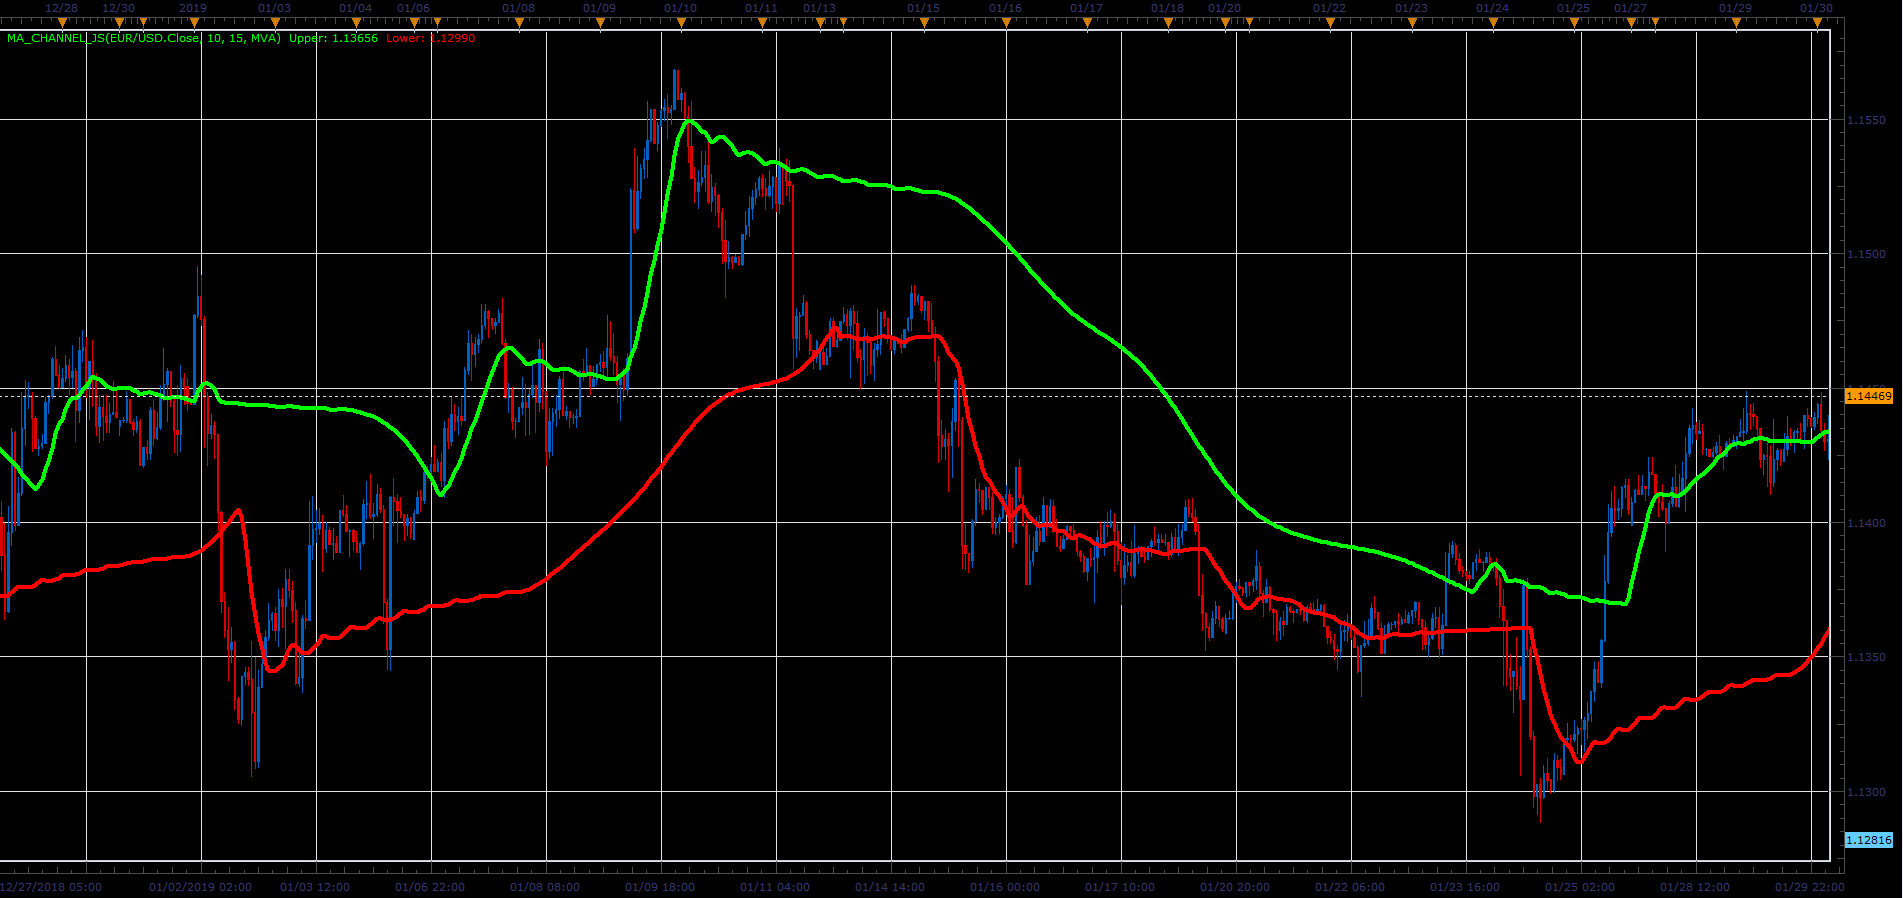Image resolution: width=1903 pixels, height=898 pixels.
Task: Click the orange day marker under 12/28
Action: coord(62,22)
